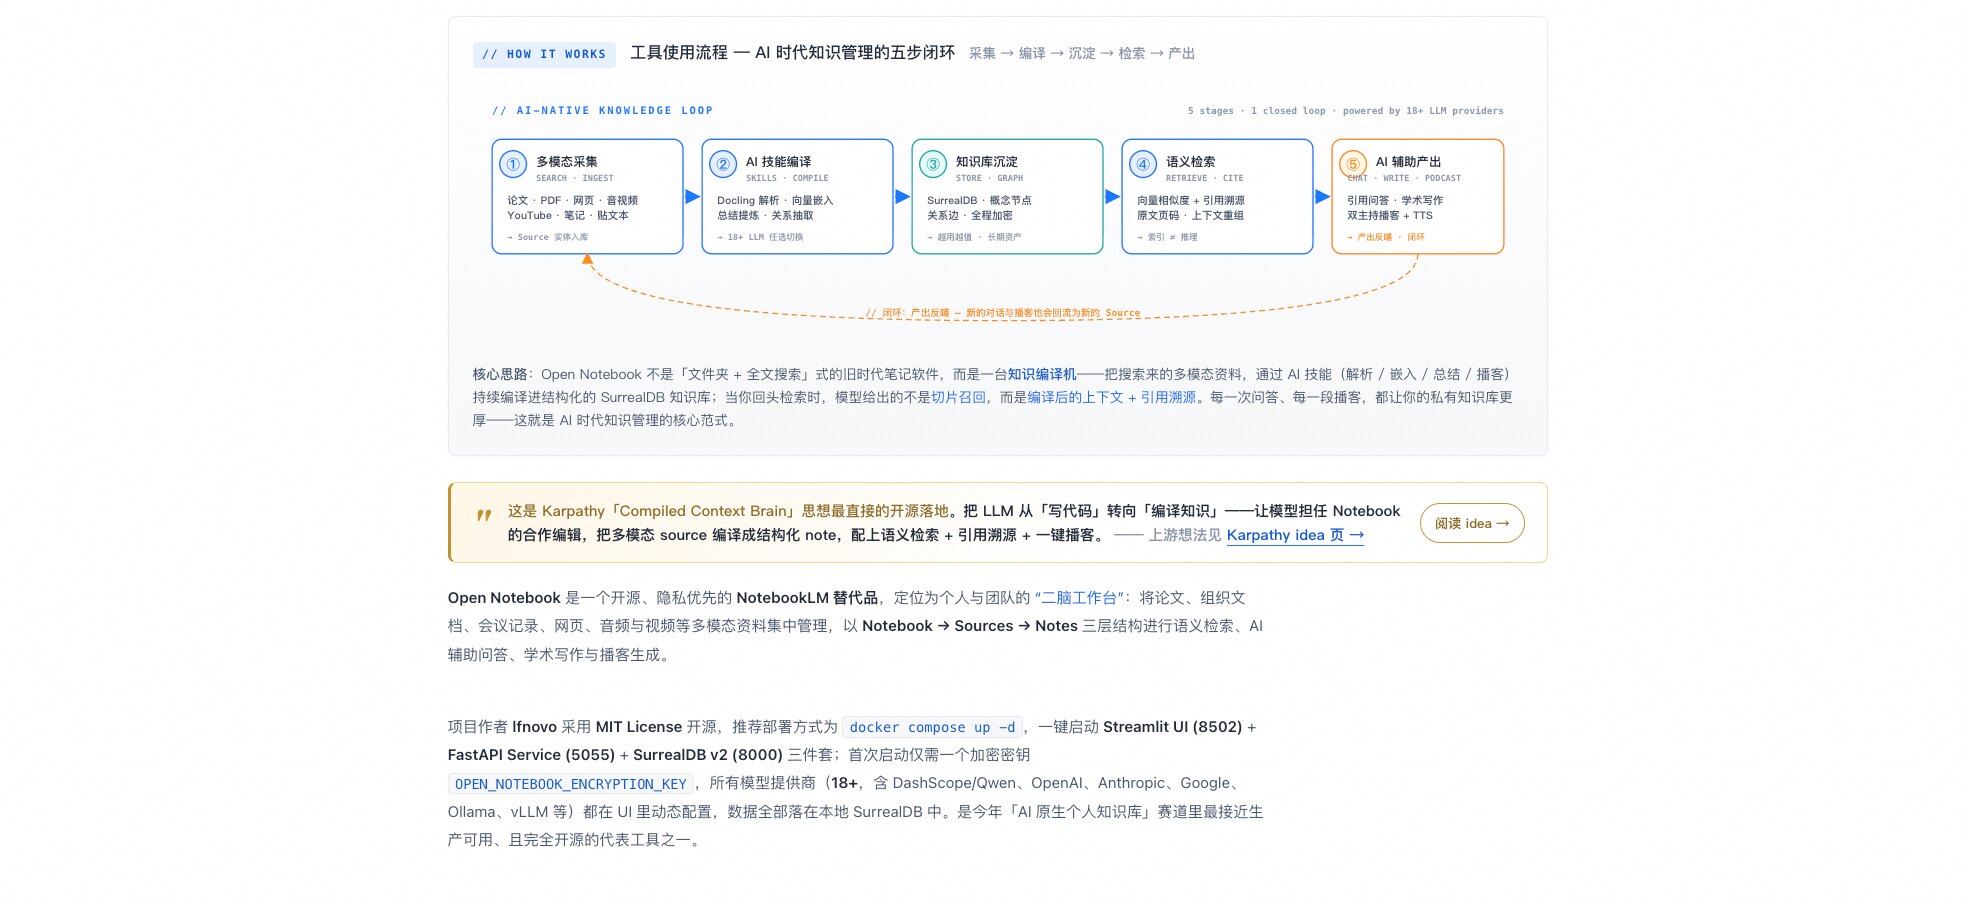Image resolution: width=1964 pixels, height=899 pixels.
Task: Click "编译后的上下文 + 引用溯源" link text
Action: point(1112,397)
